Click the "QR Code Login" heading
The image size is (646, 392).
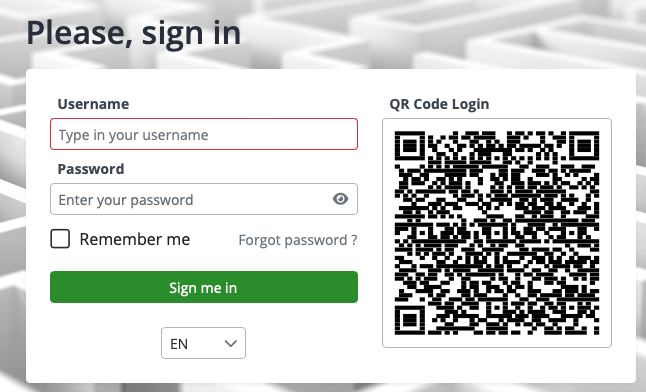(x=439, y=104)
